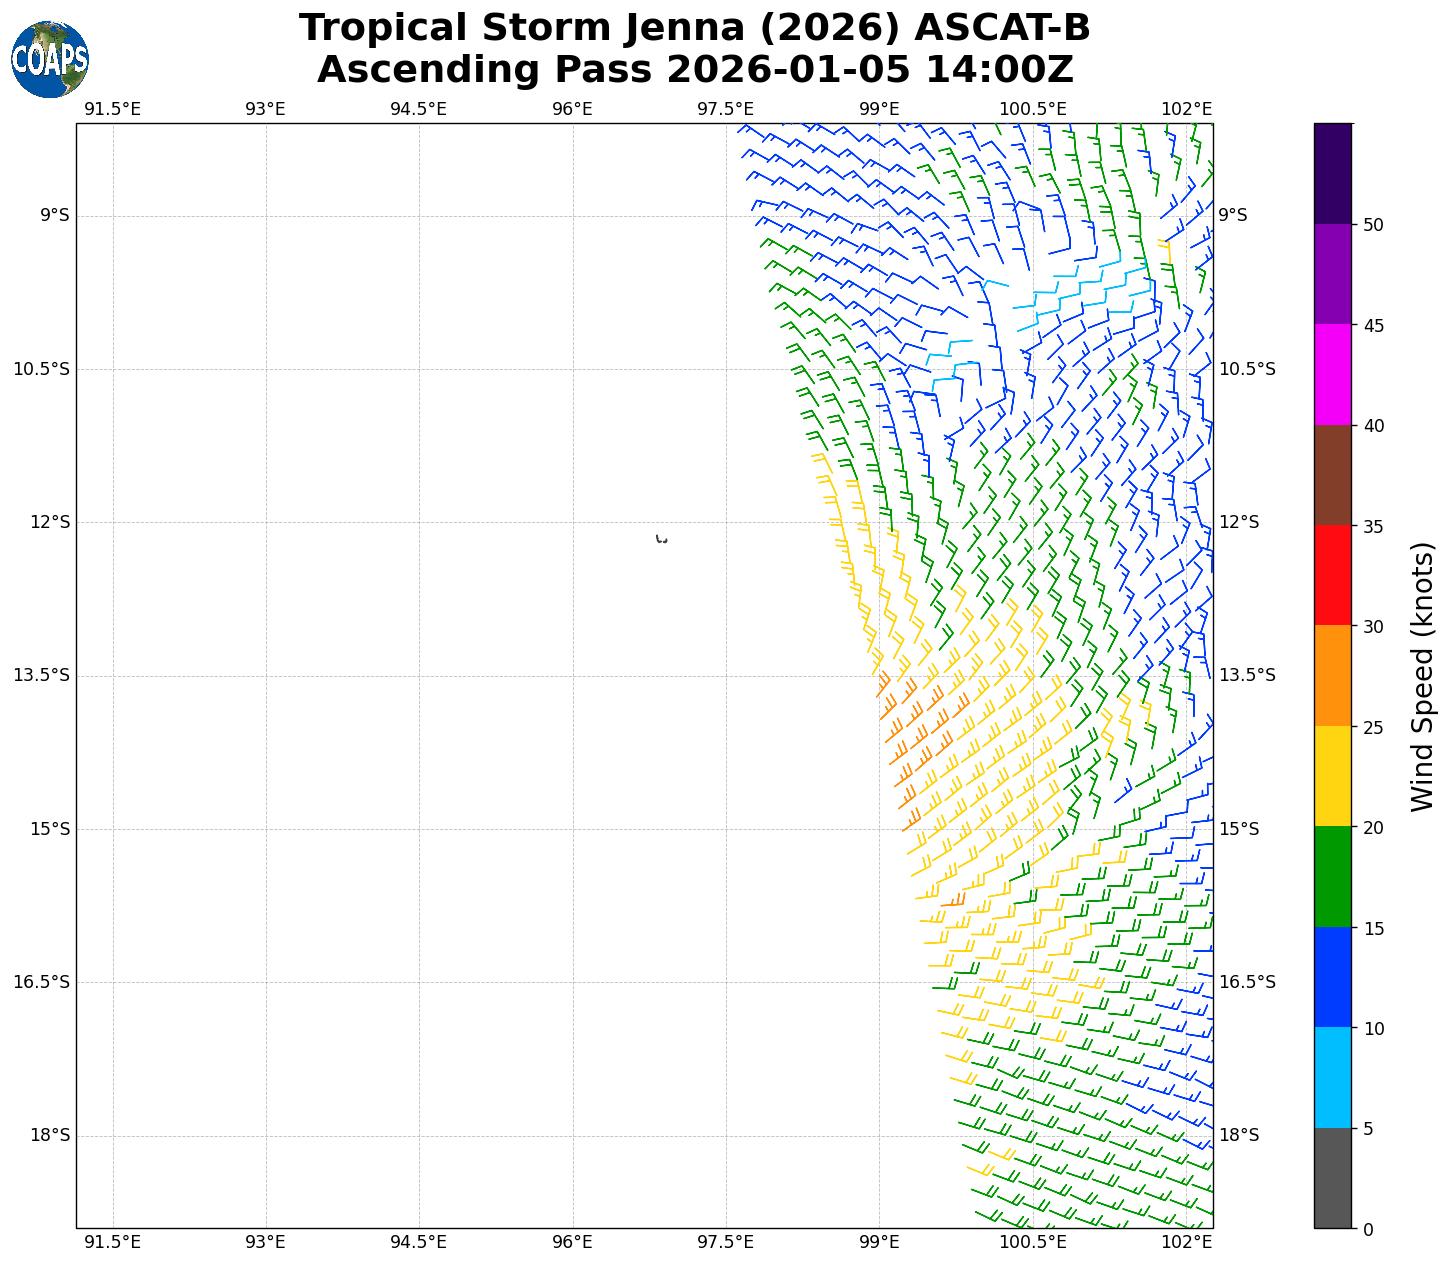The image size is (1451, 1264).
Task: Select the red 30-35 knot colorbar segment
Action: click(x=1332, y=575)
